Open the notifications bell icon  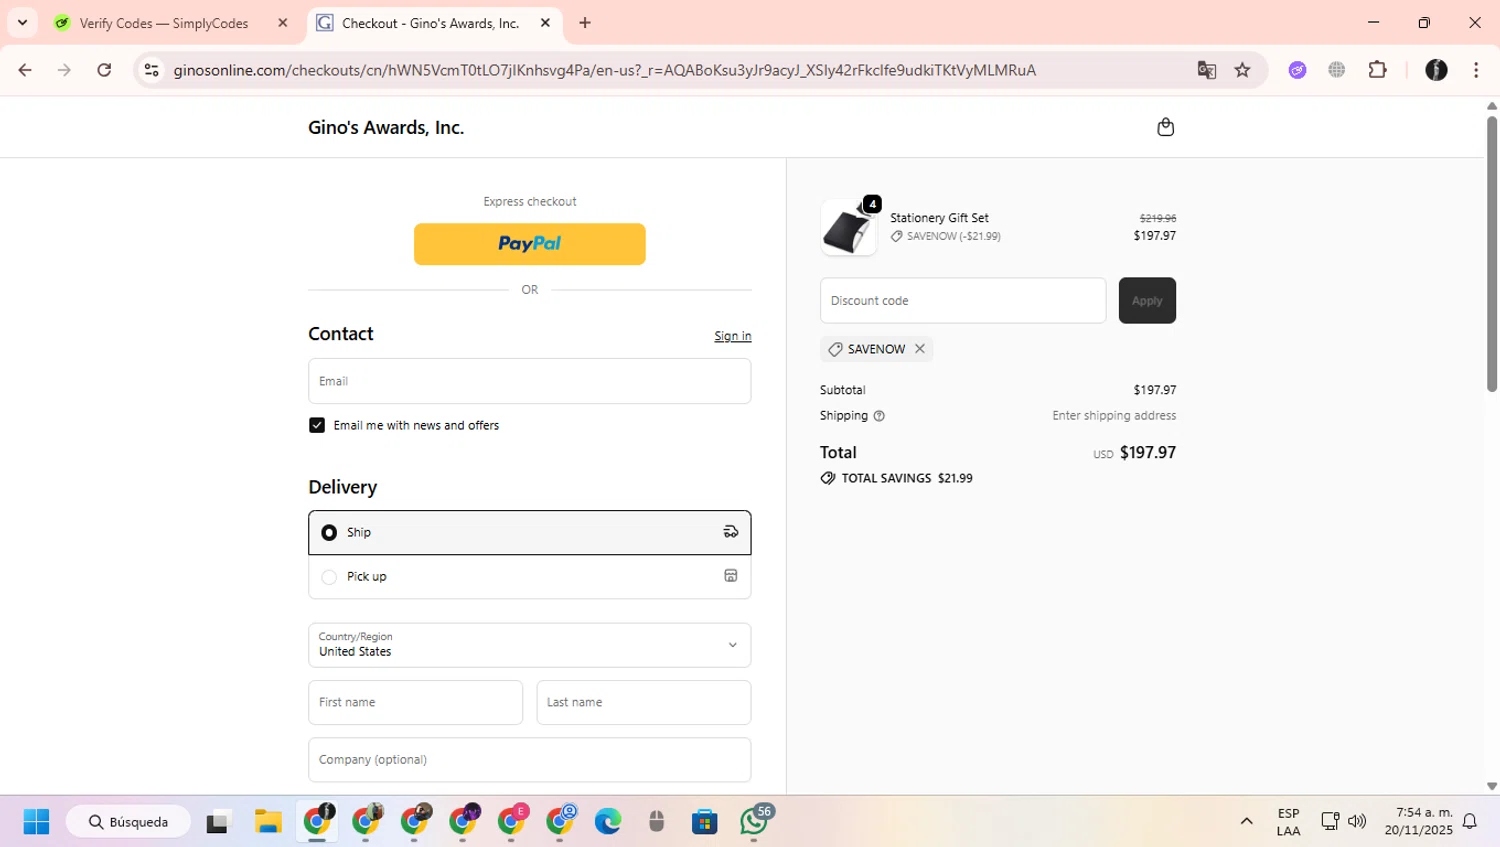(1470, 822)
